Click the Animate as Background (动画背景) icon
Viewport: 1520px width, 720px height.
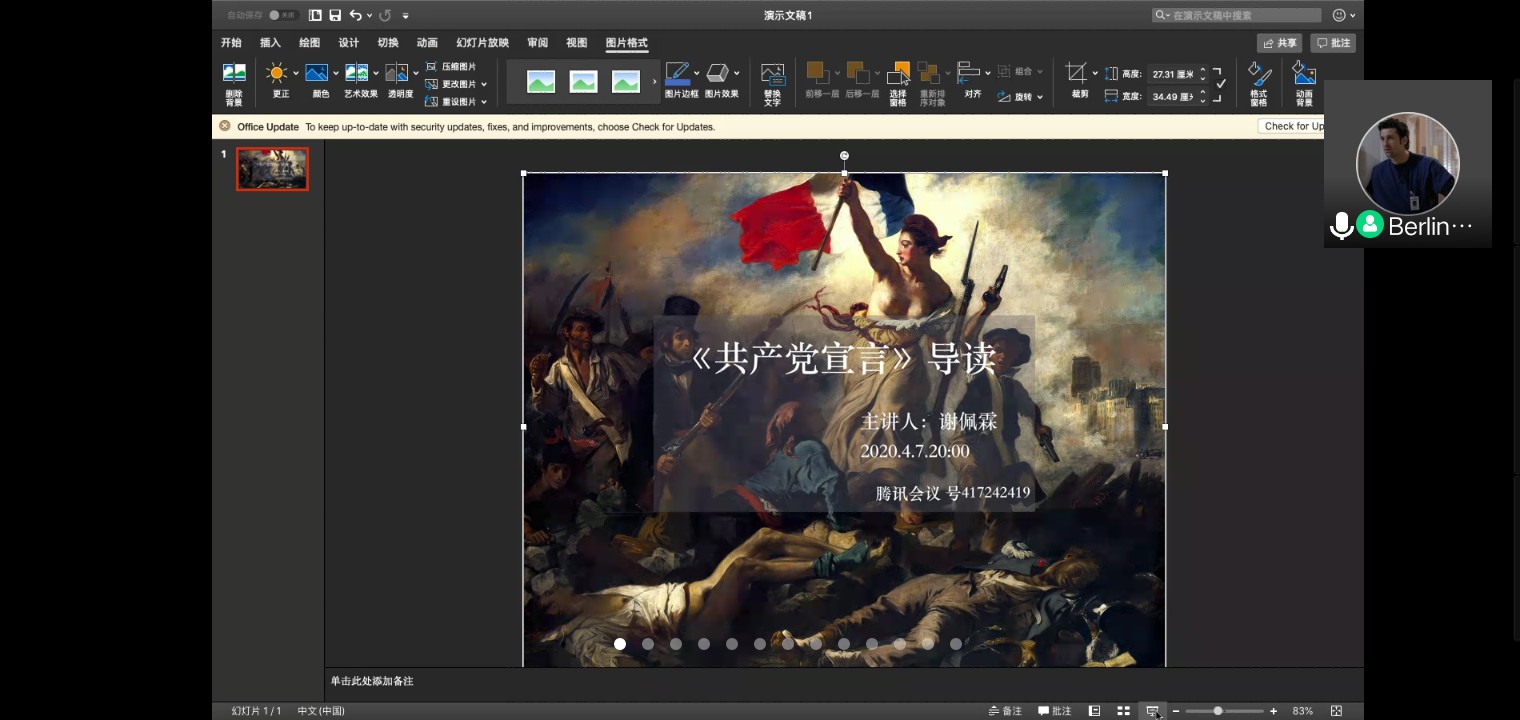[x=1304, y=74]
